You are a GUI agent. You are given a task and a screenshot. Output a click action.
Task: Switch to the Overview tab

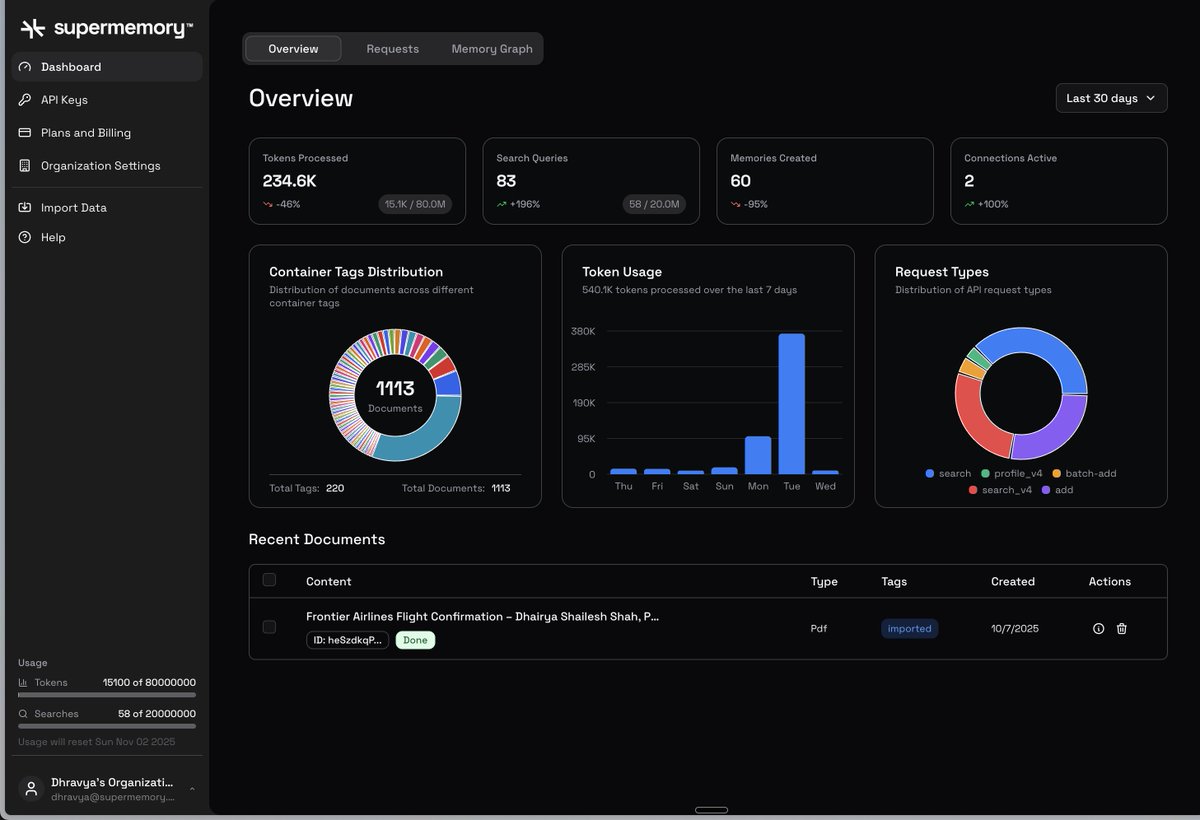pyautogui.click(x=293, y=49)
